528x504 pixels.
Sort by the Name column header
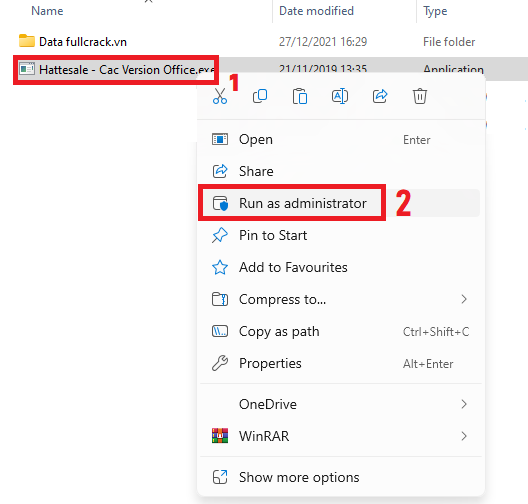click(x=47, y=11)
